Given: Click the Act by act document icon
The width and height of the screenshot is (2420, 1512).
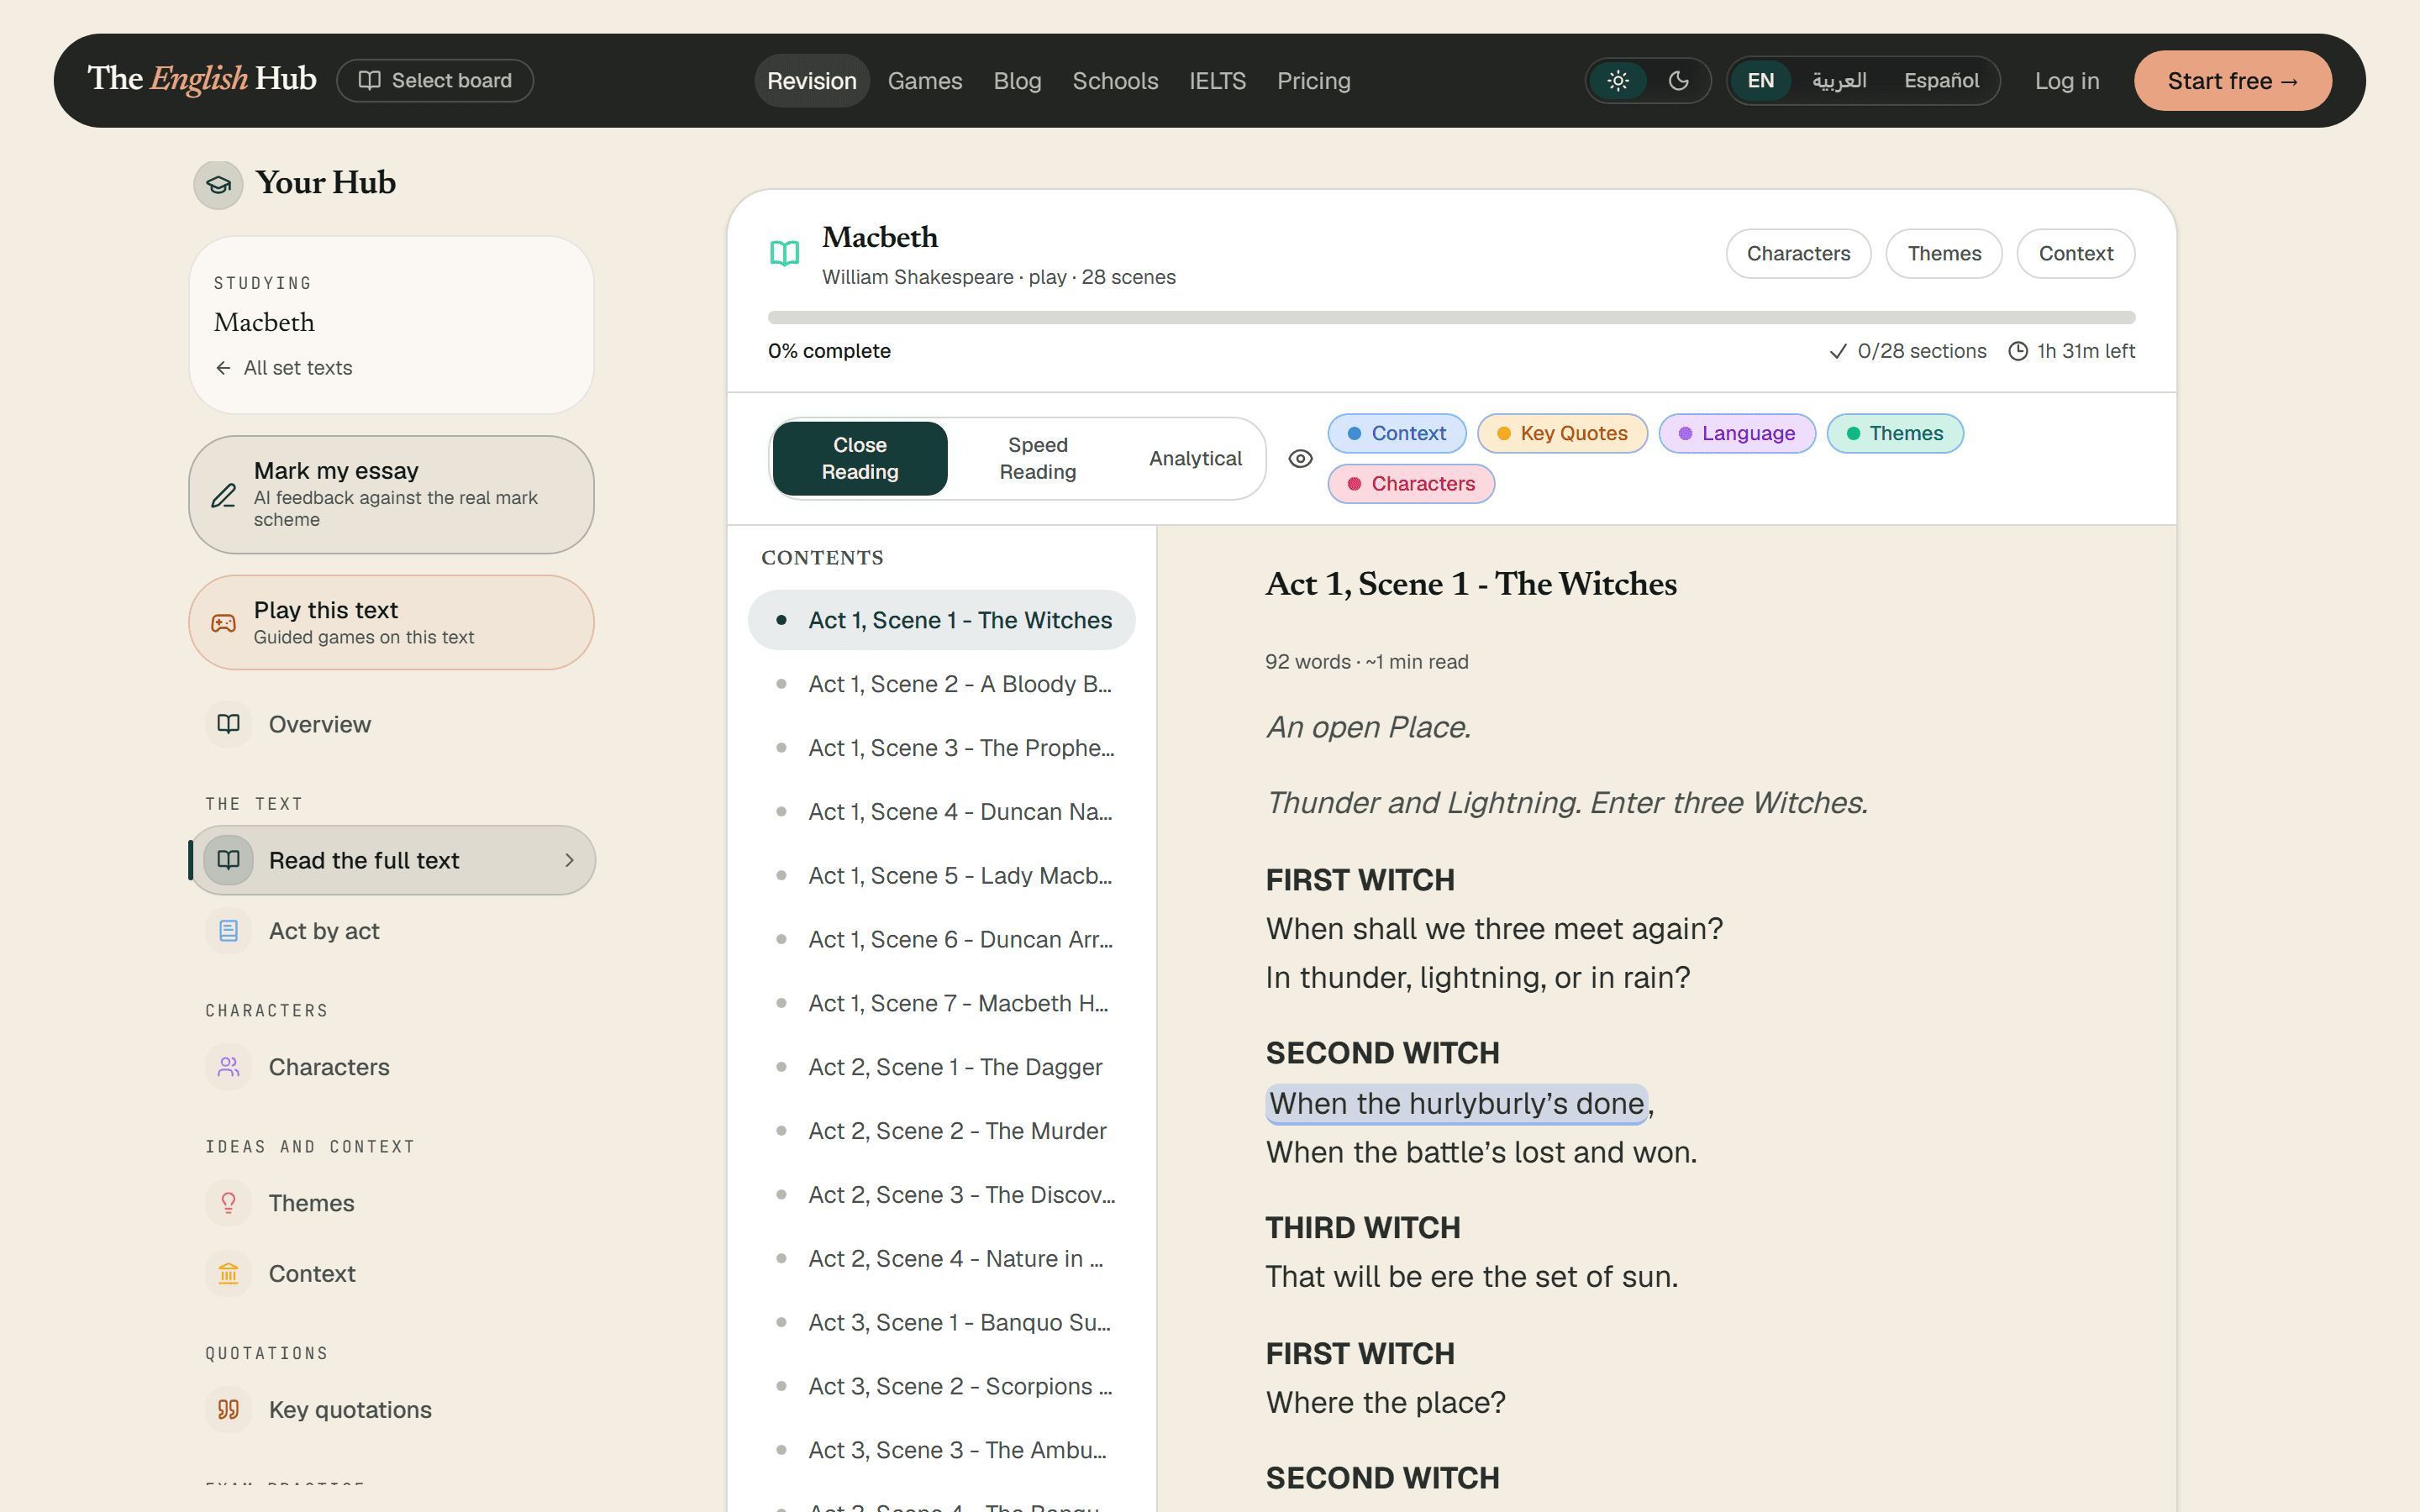Looking at the screenshot, I should click(x=229, y=931).
